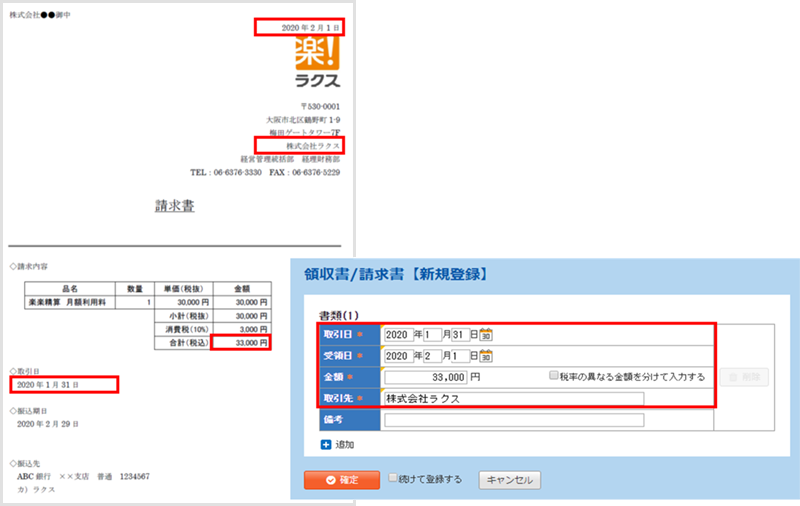The height and width of the screenshot is (506, 800).
Task: Click the empty 備考 field
Action: [x=514, y=420]
